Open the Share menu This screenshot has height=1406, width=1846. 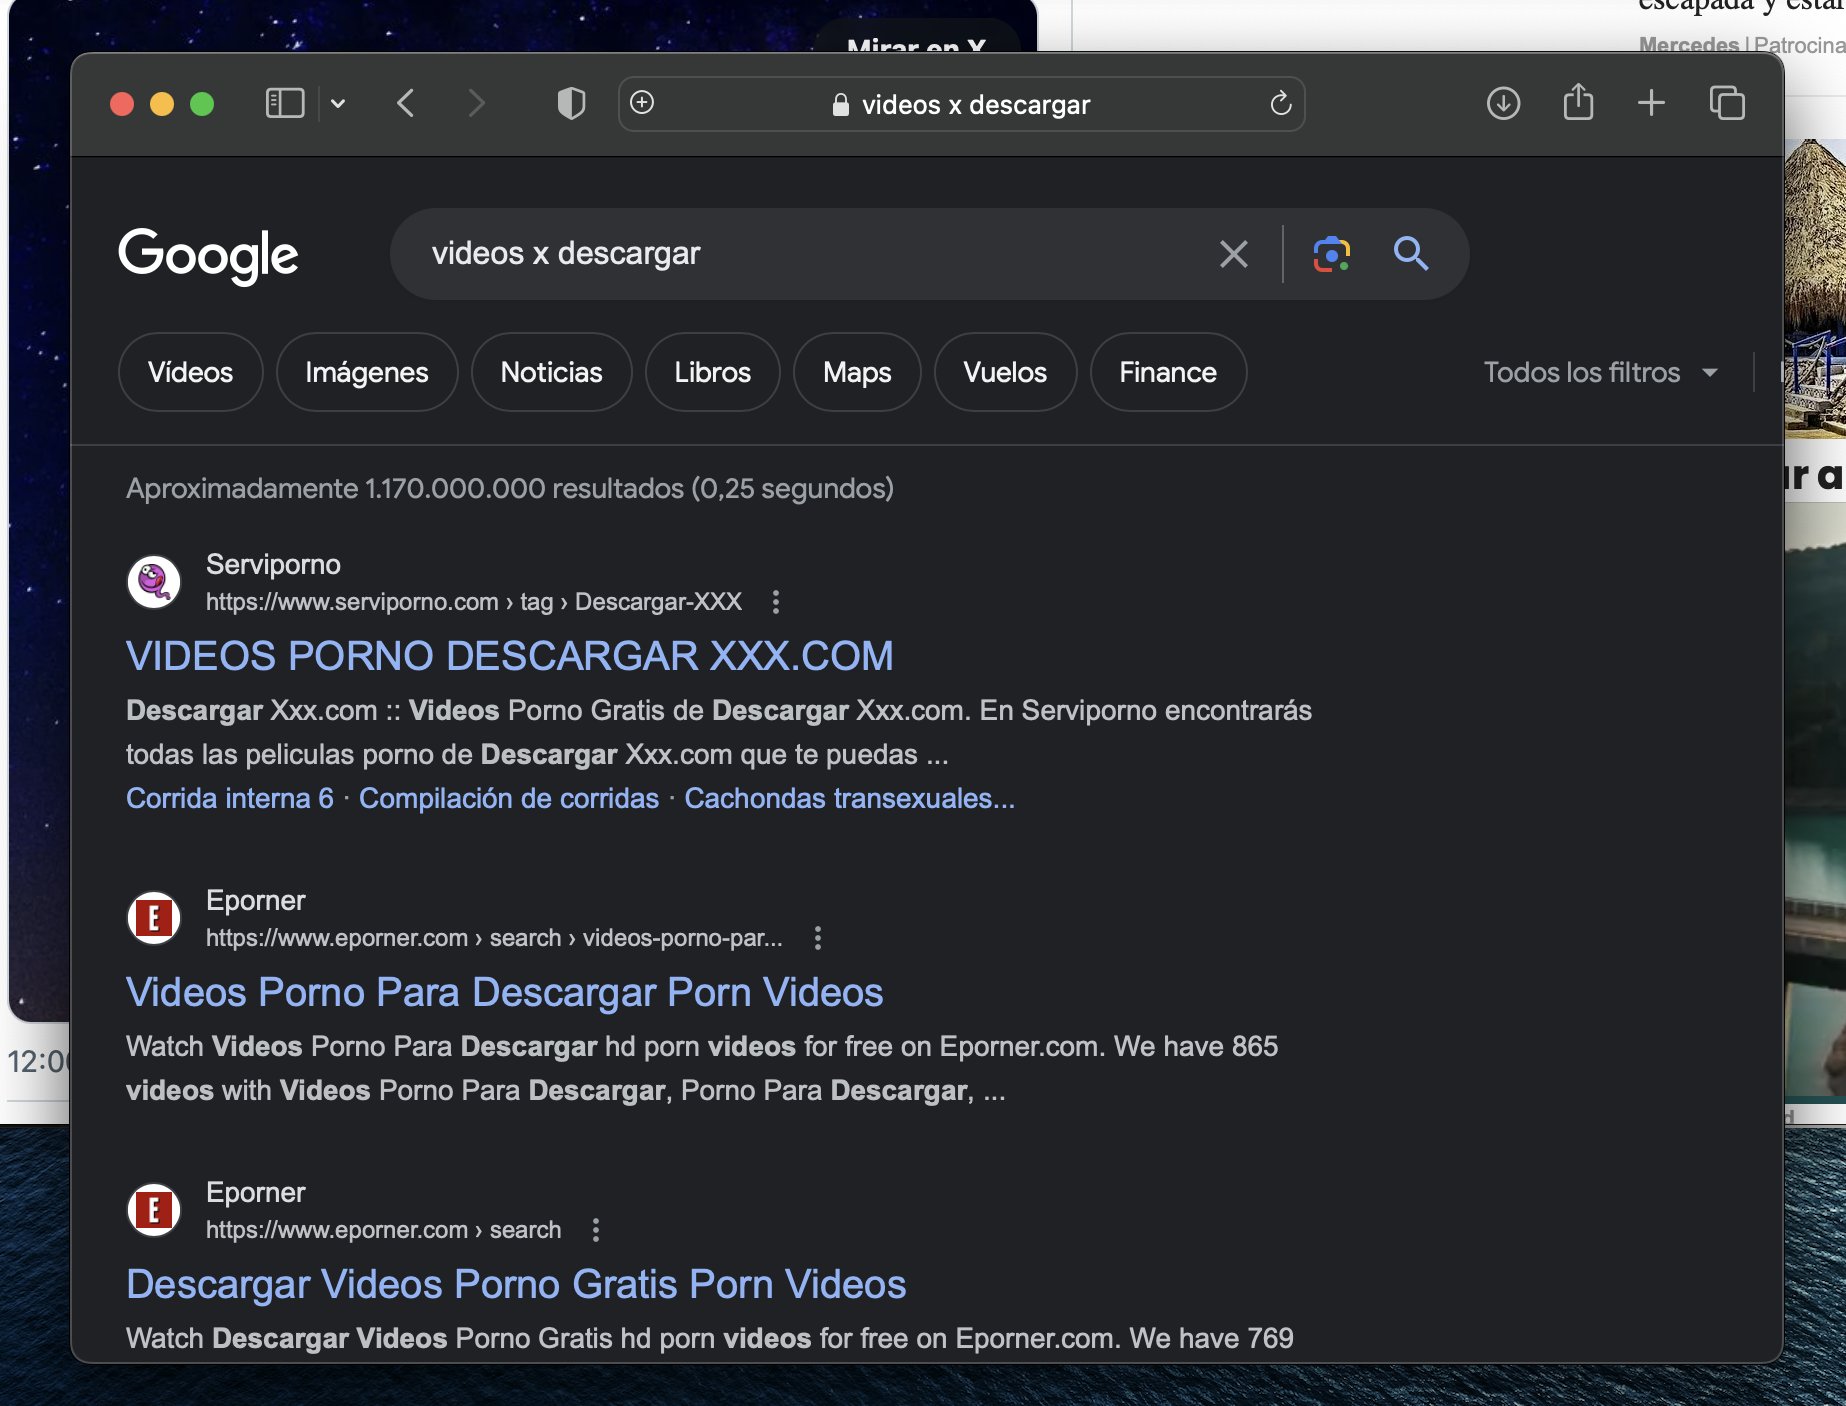coord(1578,102)
